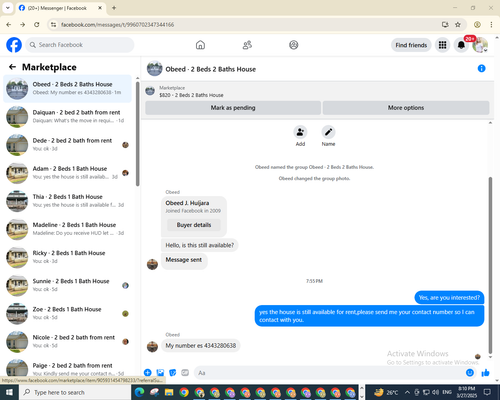
Task: Open the Friends icon in top navigation
Action: [x=247, y=45]
